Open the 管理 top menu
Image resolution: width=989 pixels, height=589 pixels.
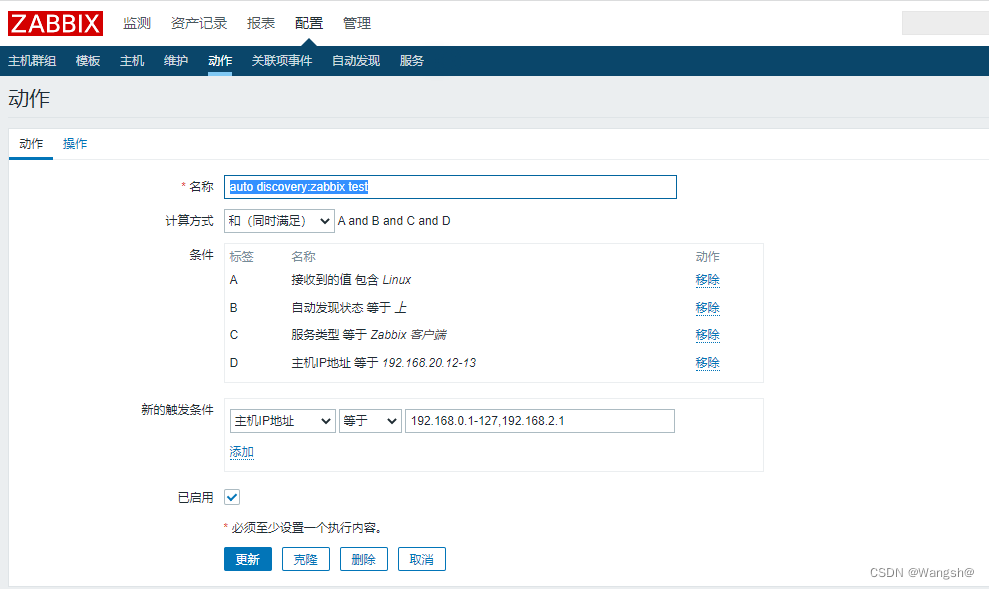point(357,23)
